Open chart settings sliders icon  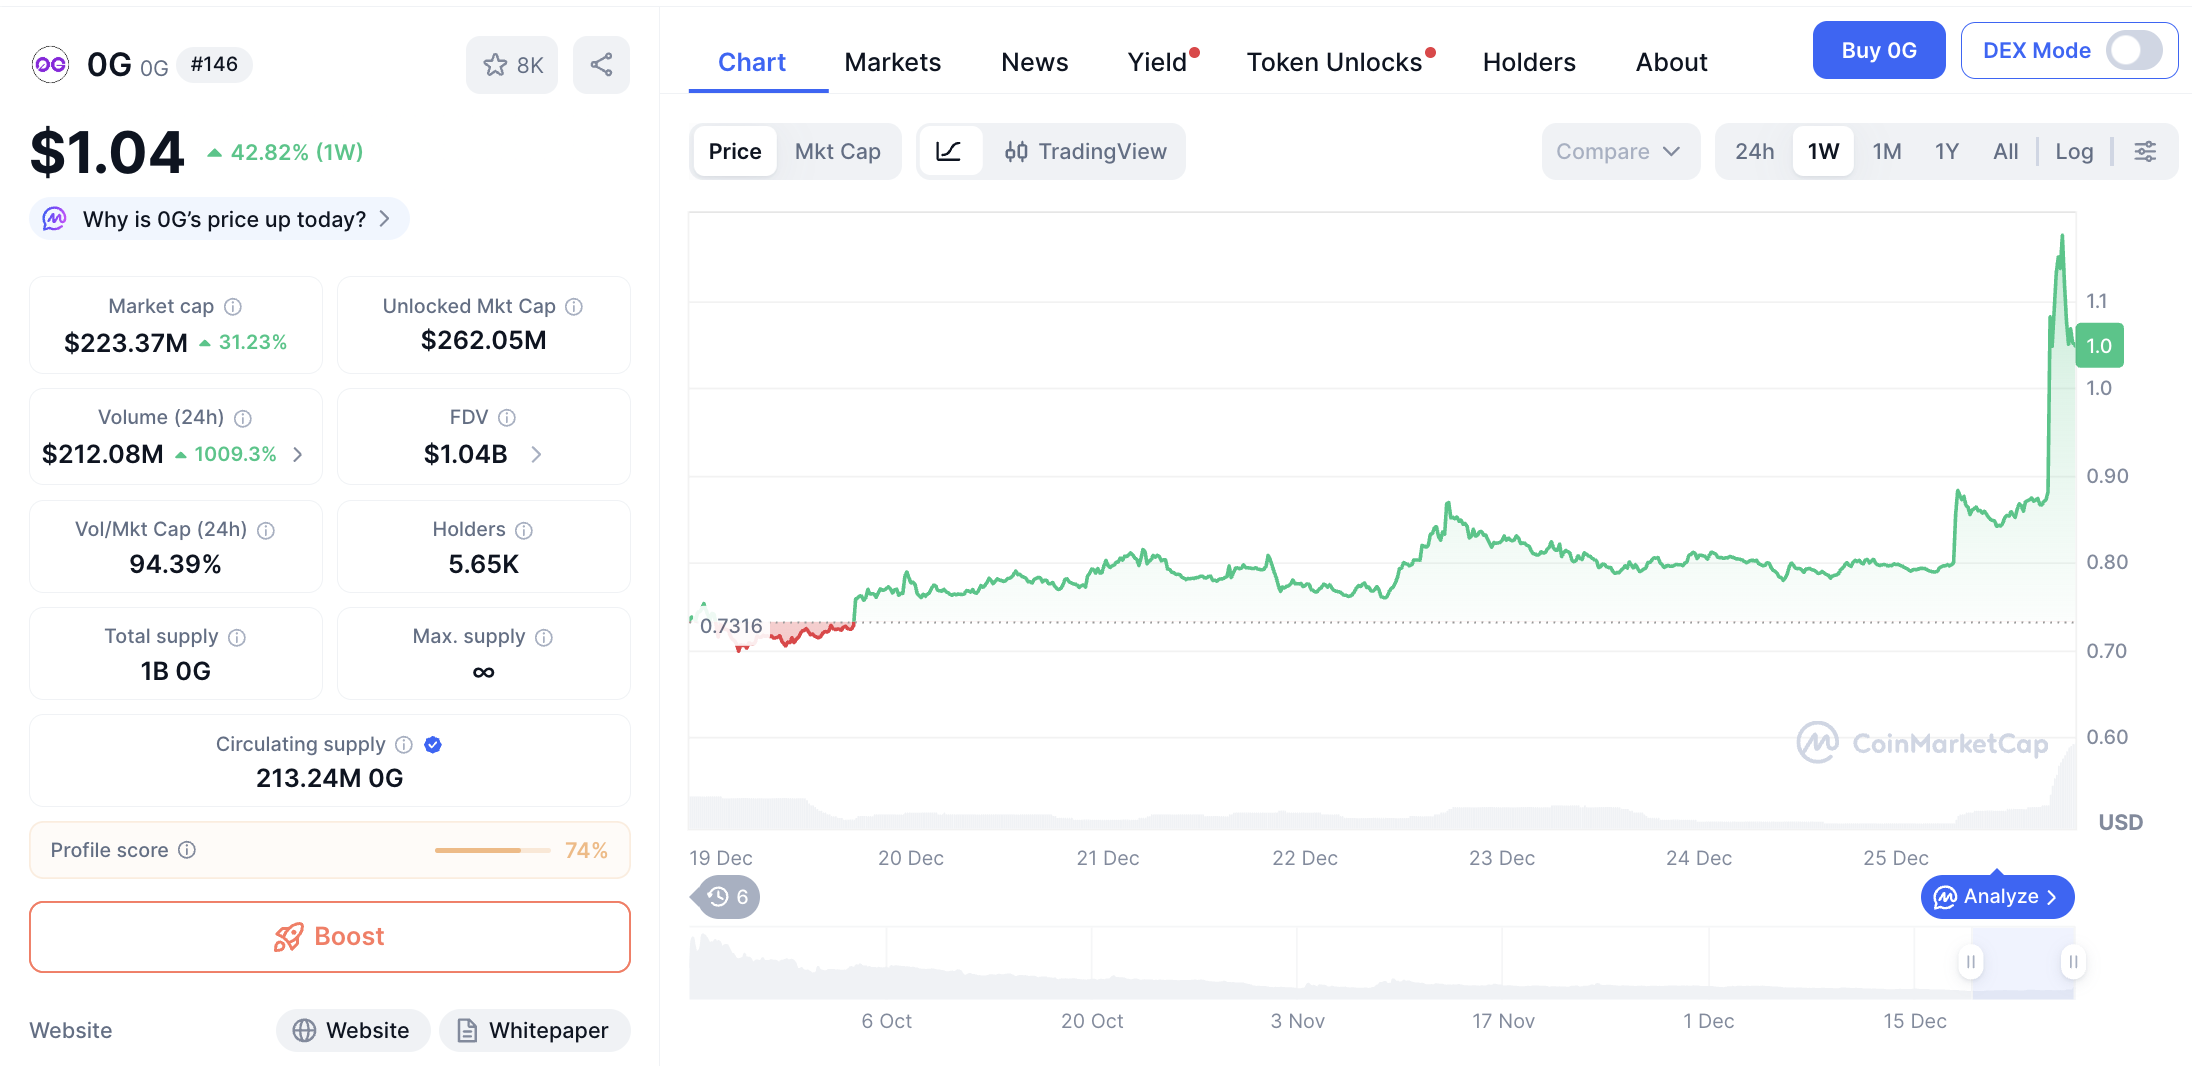click(2145, 151)
